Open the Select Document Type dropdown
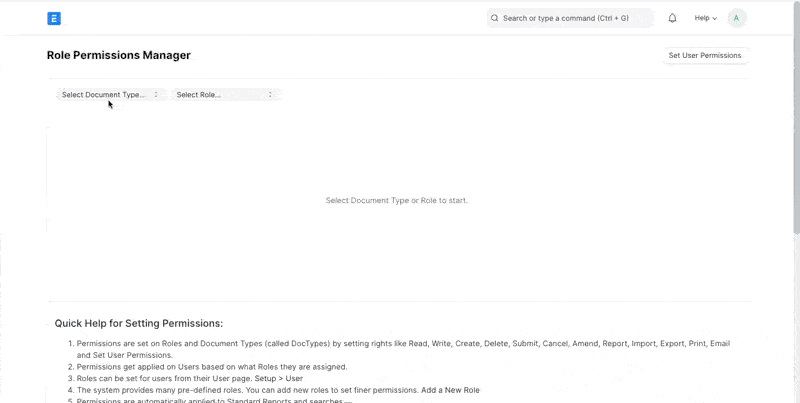 [x=104, y=95]
